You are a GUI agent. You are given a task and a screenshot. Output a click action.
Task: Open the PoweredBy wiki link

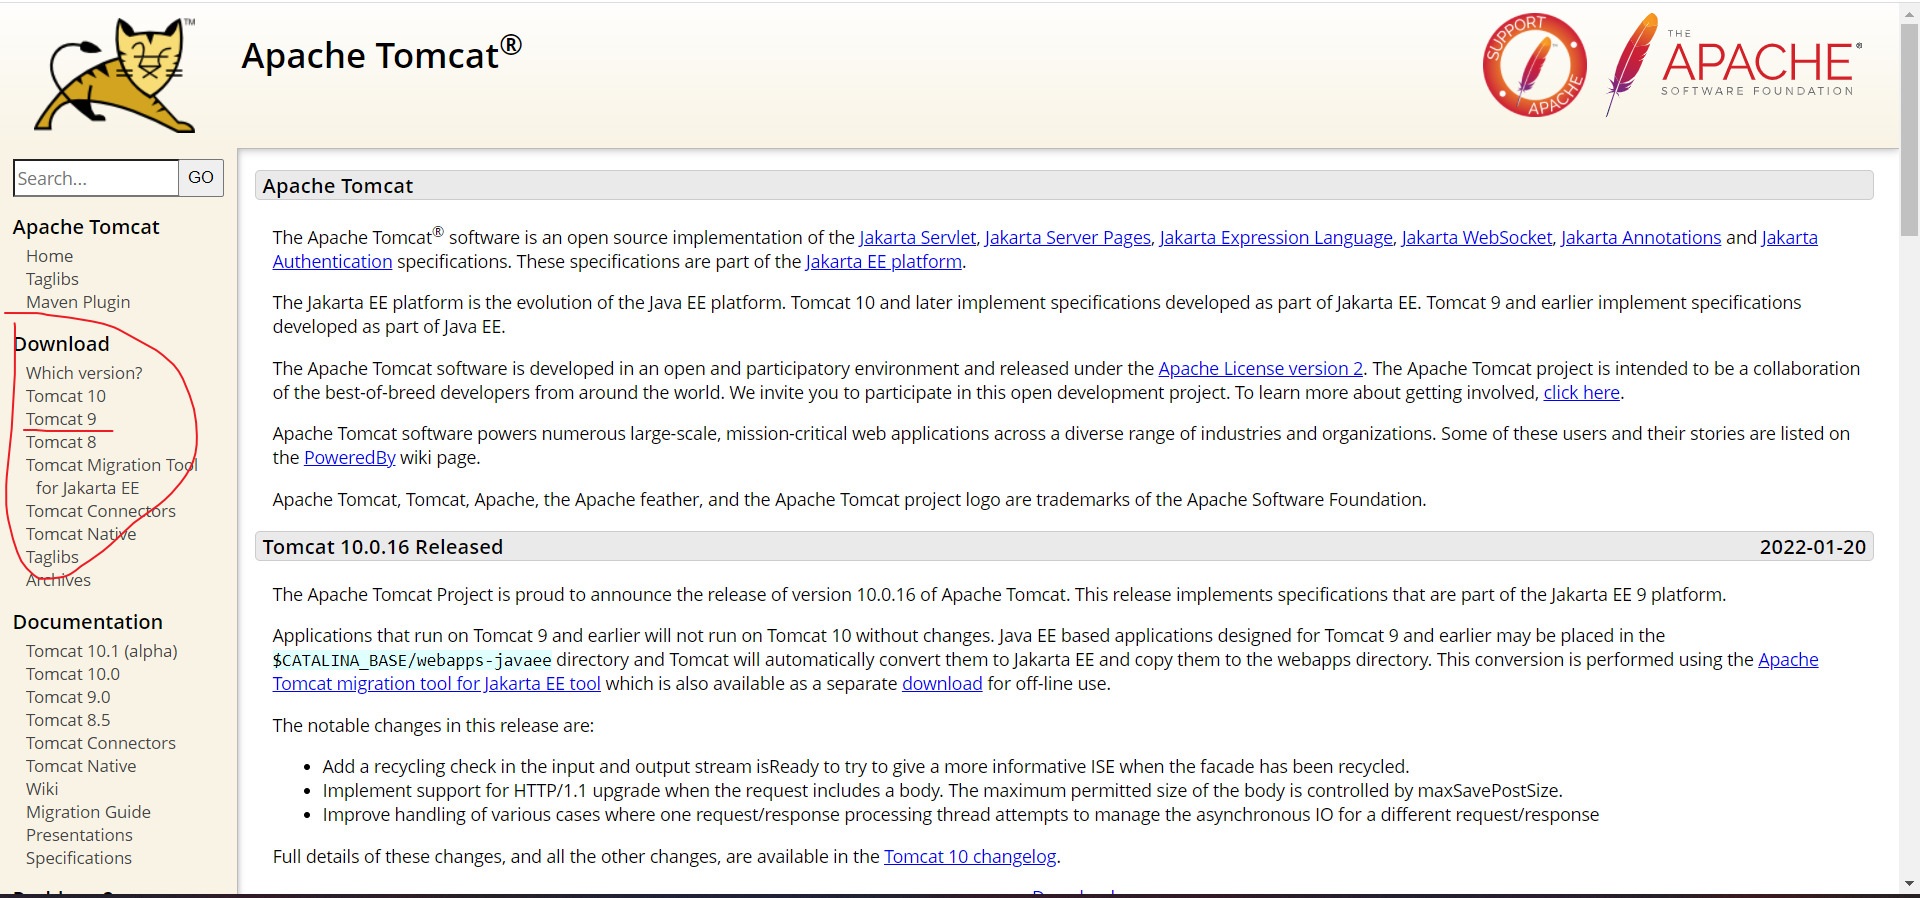pos(350,458)
